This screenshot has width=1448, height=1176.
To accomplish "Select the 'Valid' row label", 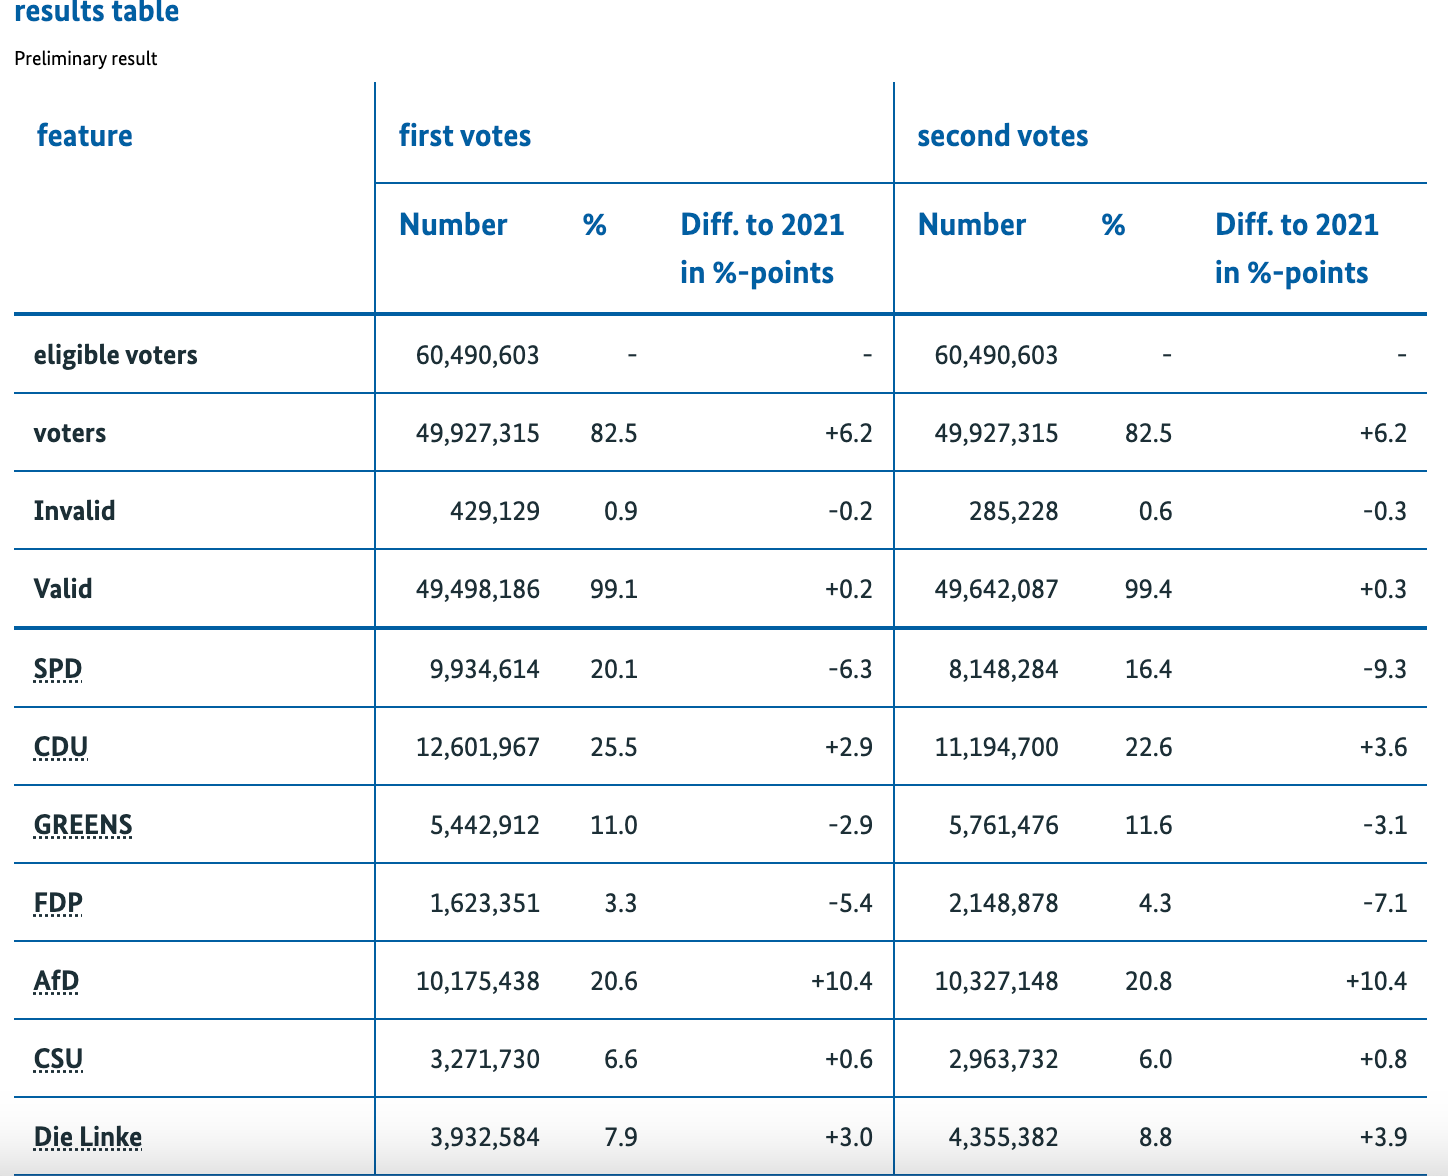I will [x=63, y=589].
